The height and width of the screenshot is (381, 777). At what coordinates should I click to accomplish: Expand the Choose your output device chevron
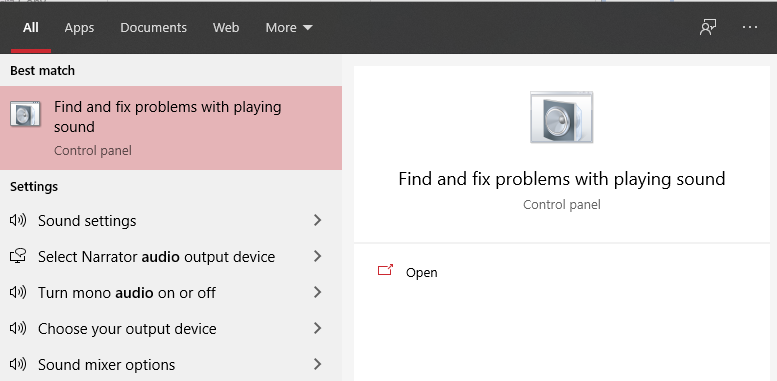[x=318, y=328]
